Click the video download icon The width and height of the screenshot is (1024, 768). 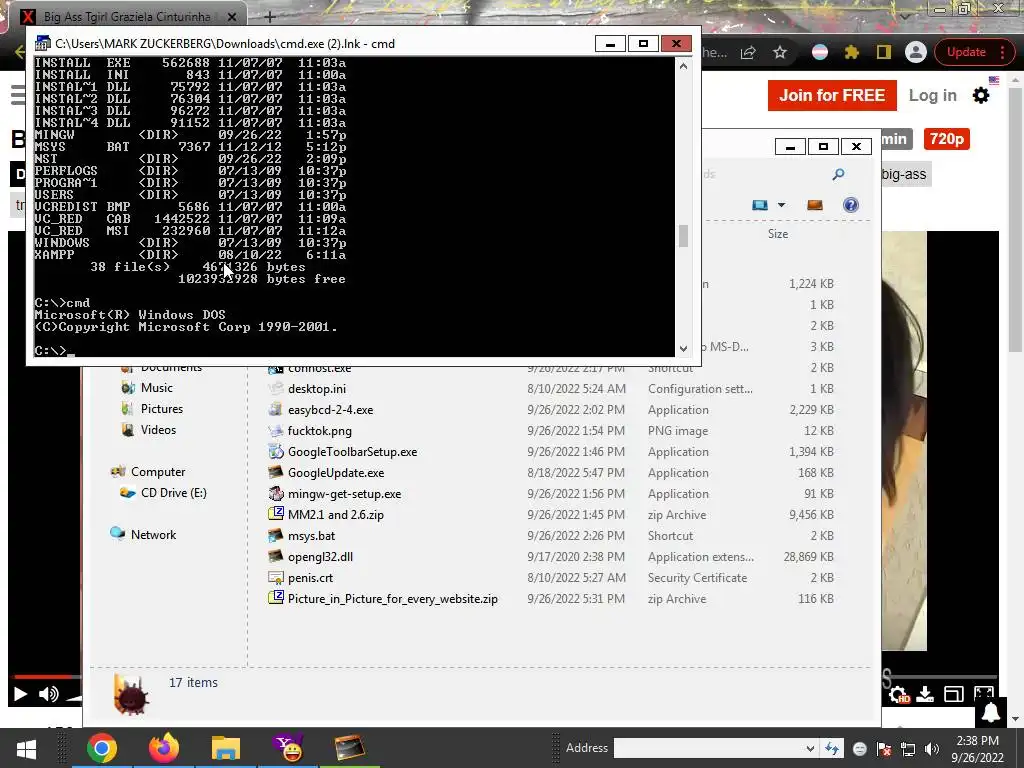pos(925,694)
